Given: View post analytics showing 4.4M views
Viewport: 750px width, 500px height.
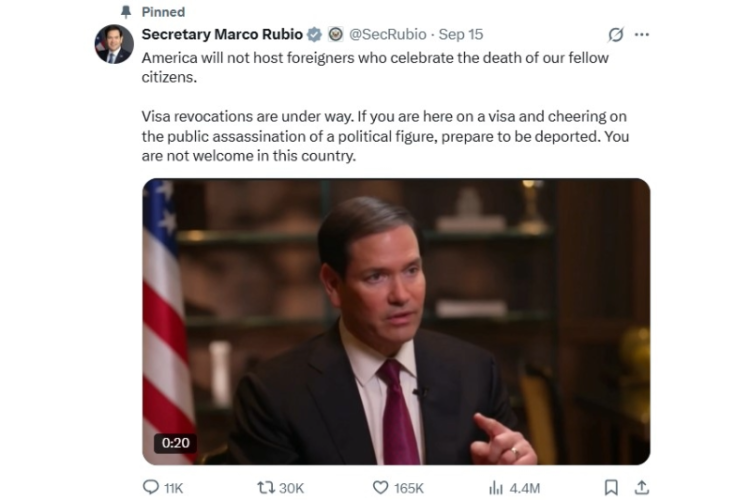Looking at the screenshot, I should (x=496, y=487).
